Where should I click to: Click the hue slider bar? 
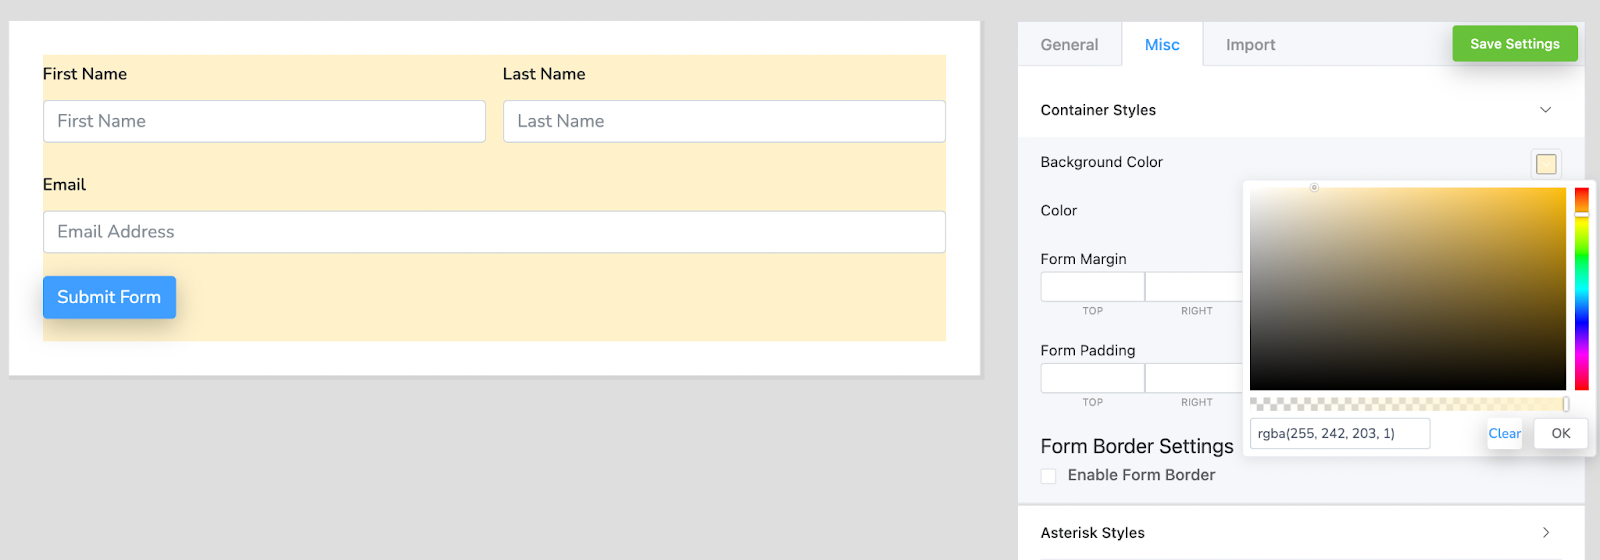[1581, 288]
